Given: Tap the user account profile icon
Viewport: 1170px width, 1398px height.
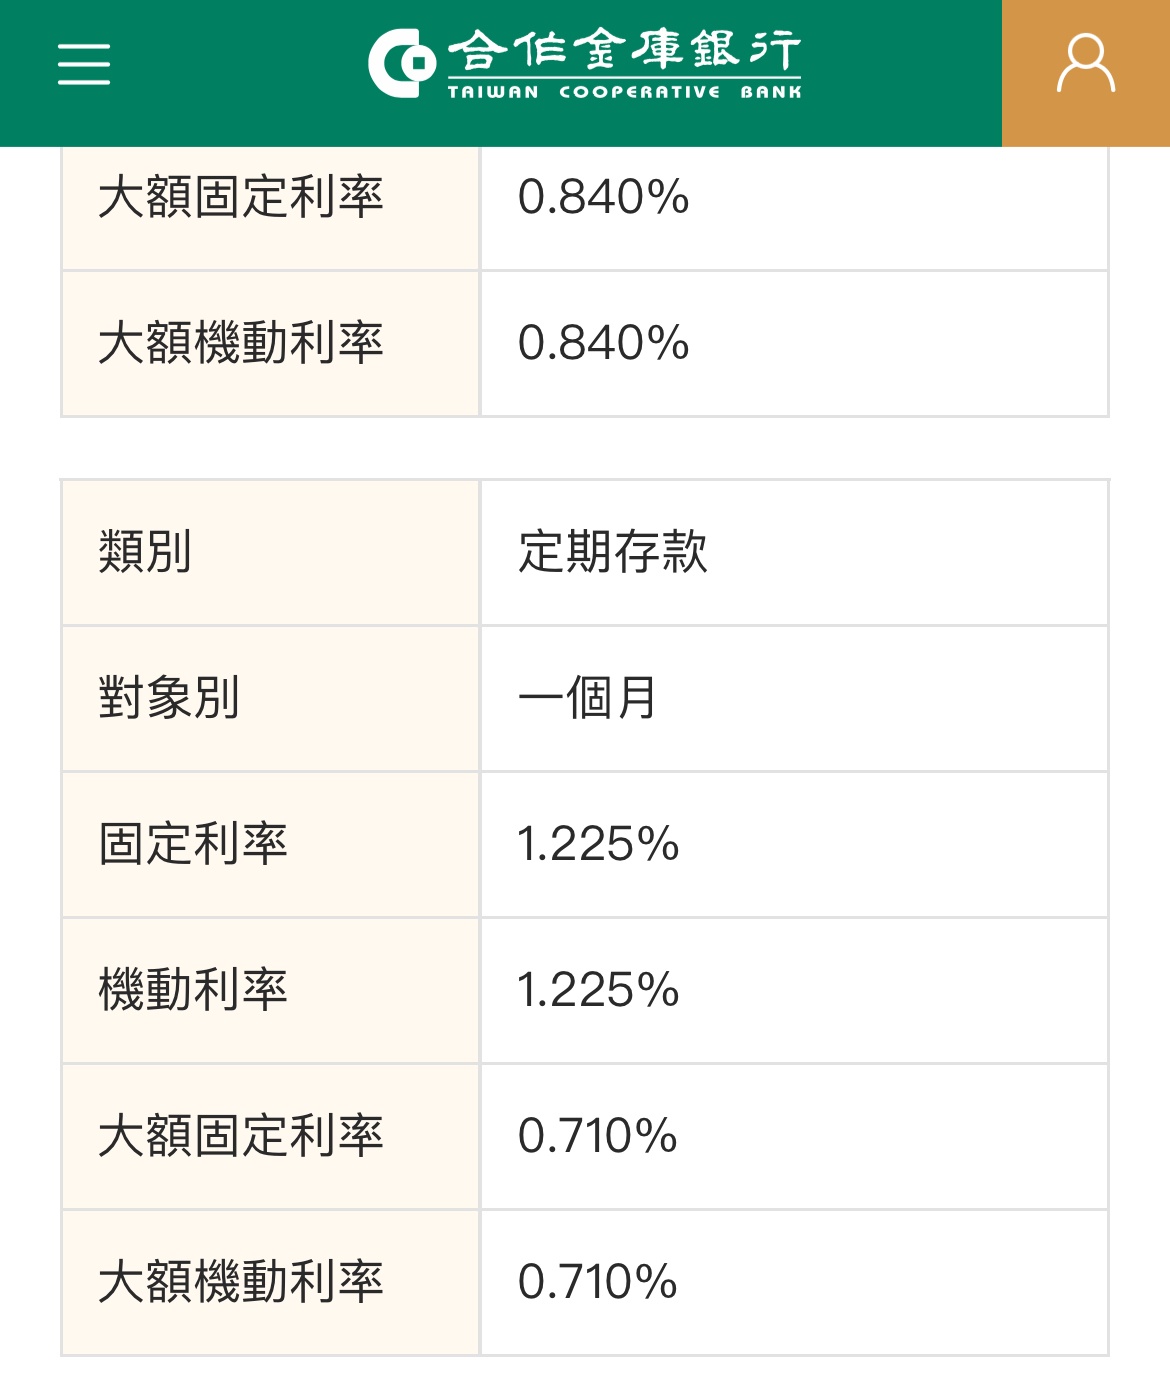Looking at the screenshot, I should [1085, 64].
